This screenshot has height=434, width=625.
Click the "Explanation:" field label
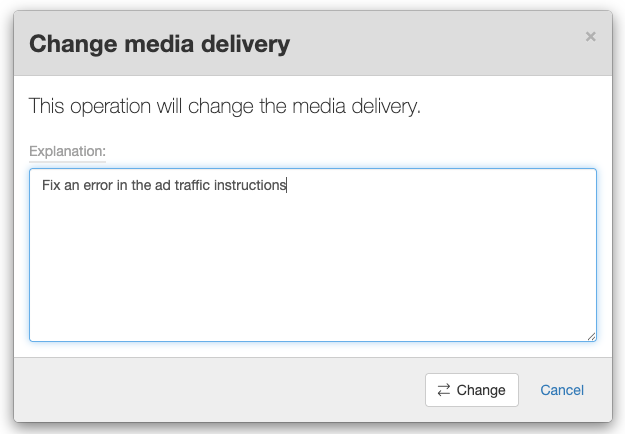click(x=67, y=151)
